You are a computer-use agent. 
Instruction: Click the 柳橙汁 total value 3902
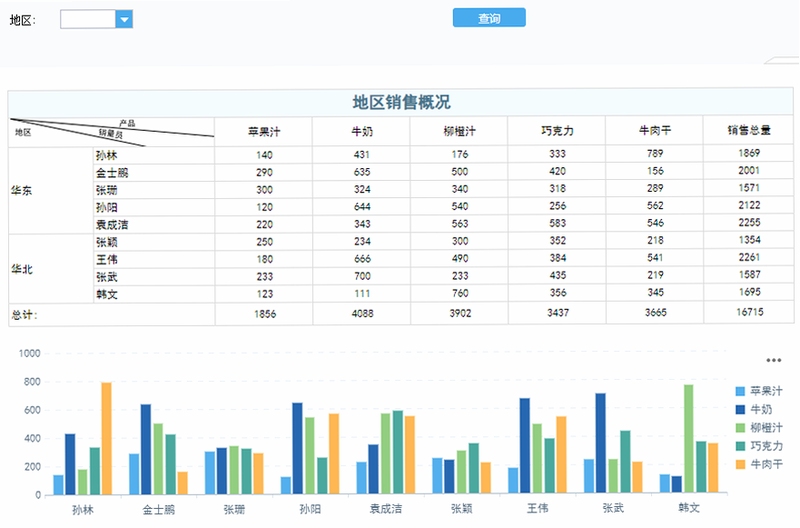[x=460, y=313]
